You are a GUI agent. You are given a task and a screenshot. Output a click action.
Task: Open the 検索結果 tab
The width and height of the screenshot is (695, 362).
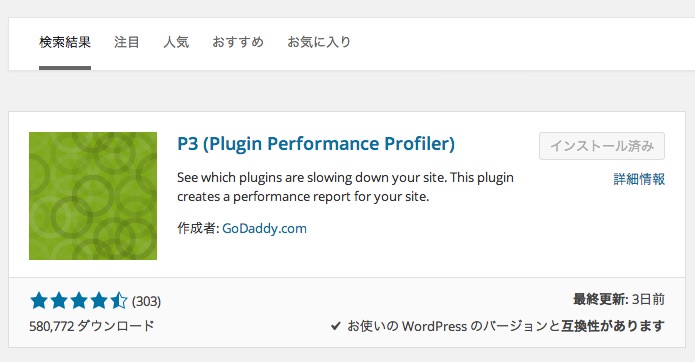(x=65, y=42)
